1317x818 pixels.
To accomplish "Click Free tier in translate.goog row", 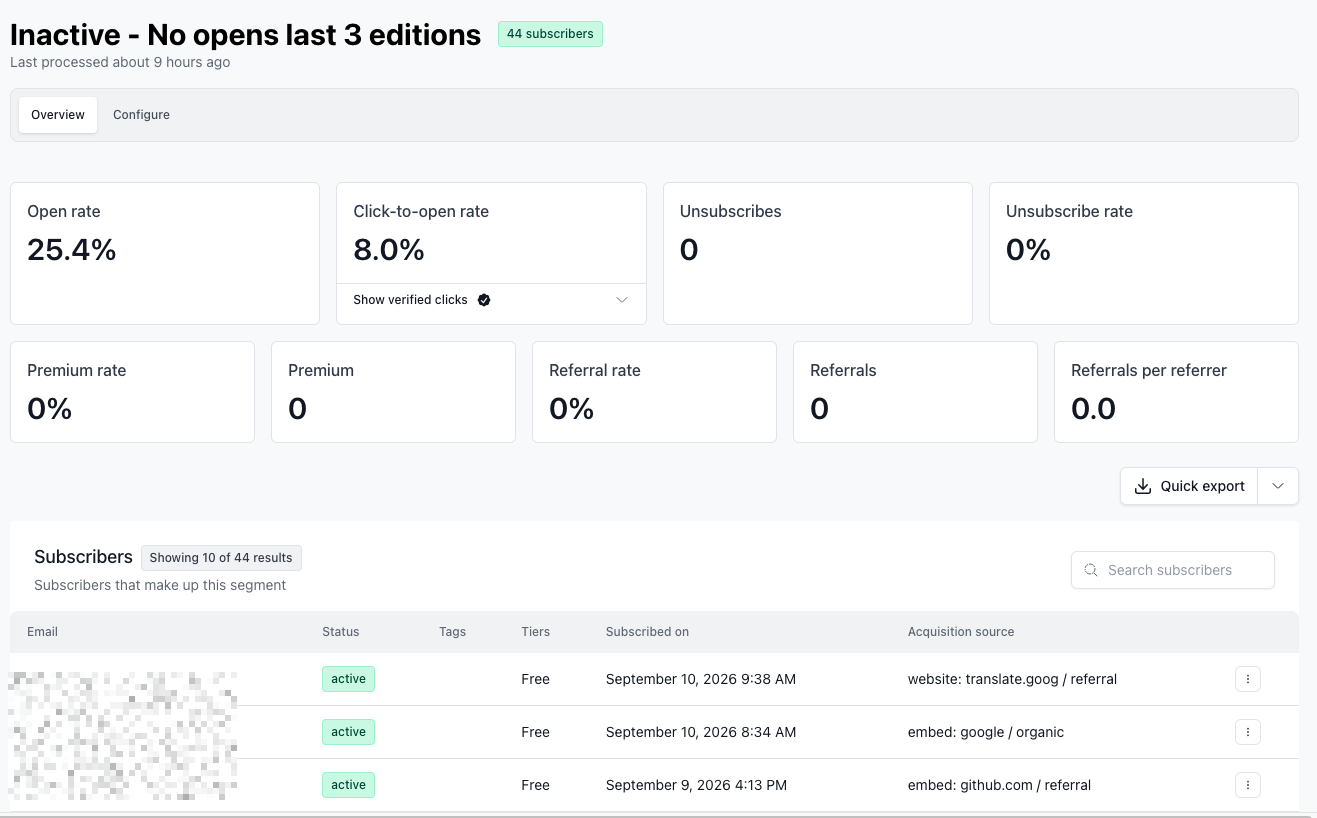I will [x=535, y=679].
